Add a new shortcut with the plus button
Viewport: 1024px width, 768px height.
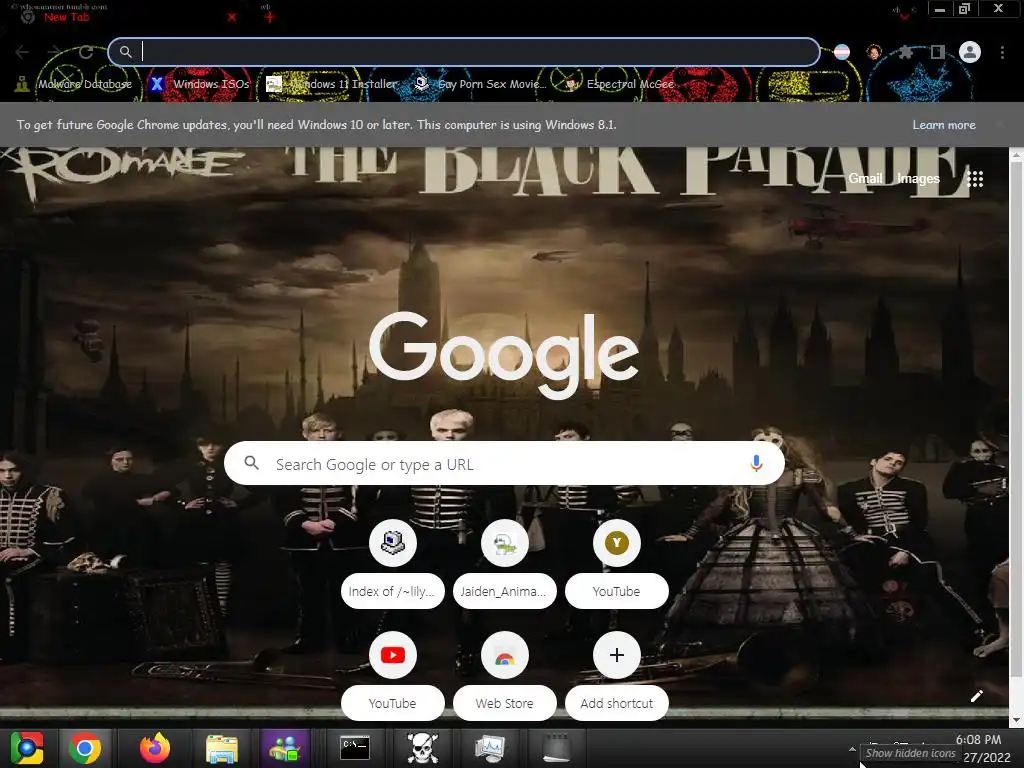click(616, 655)
